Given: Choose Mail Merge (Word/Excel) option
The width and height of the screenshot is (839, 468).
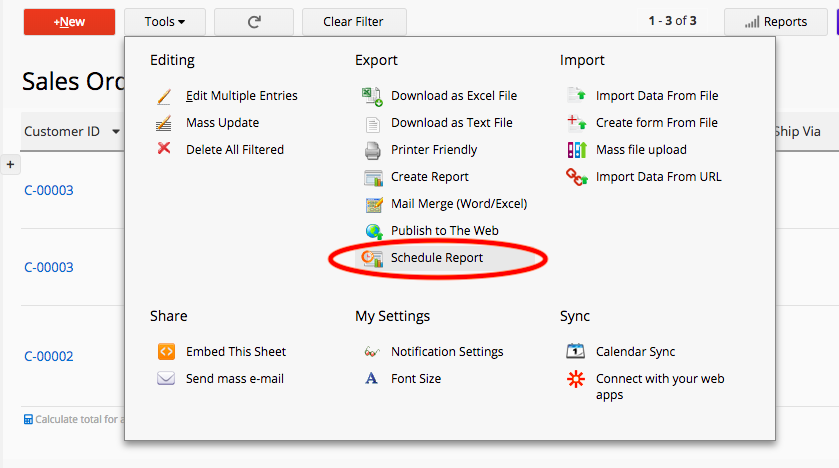Looking at the screenshot, I should (458, 204).
